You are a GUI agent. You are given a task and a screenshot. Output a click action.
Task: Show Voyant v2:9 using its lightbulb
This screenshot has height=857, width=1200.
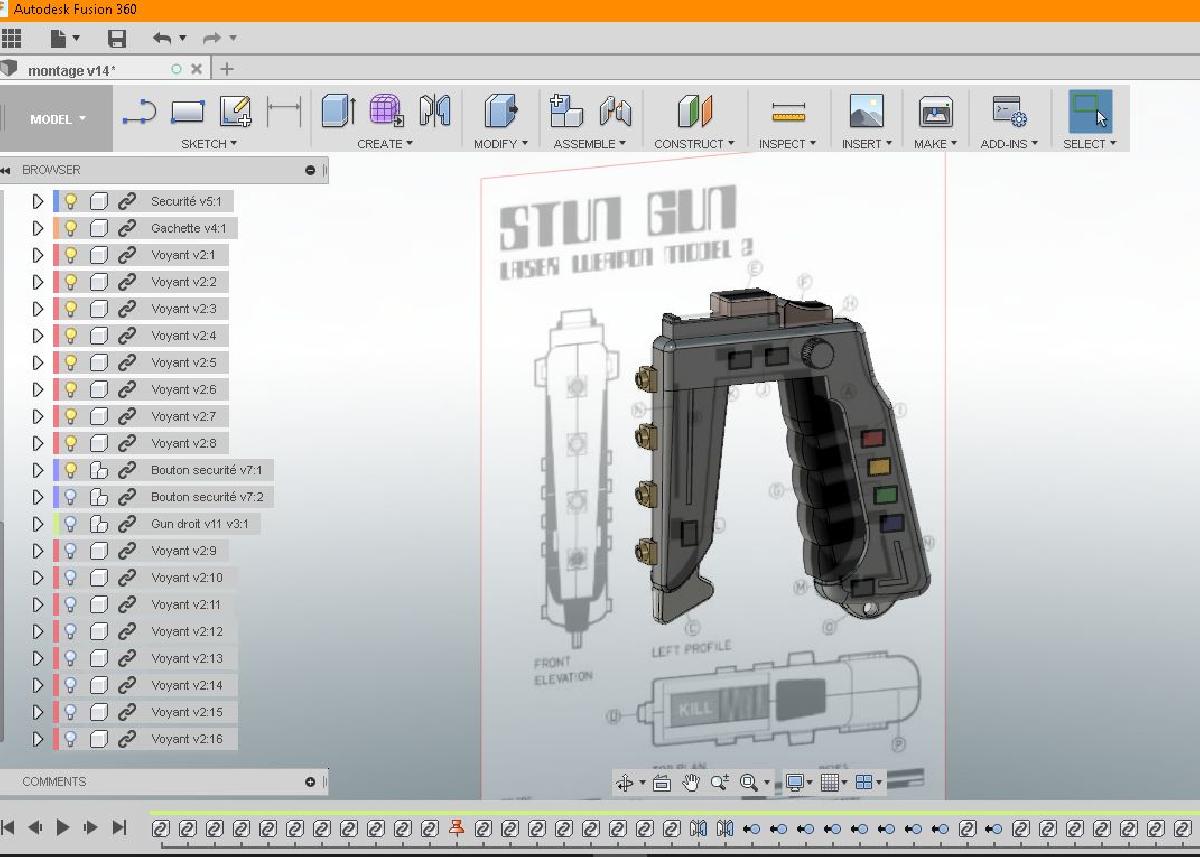(x=71, y=551)
